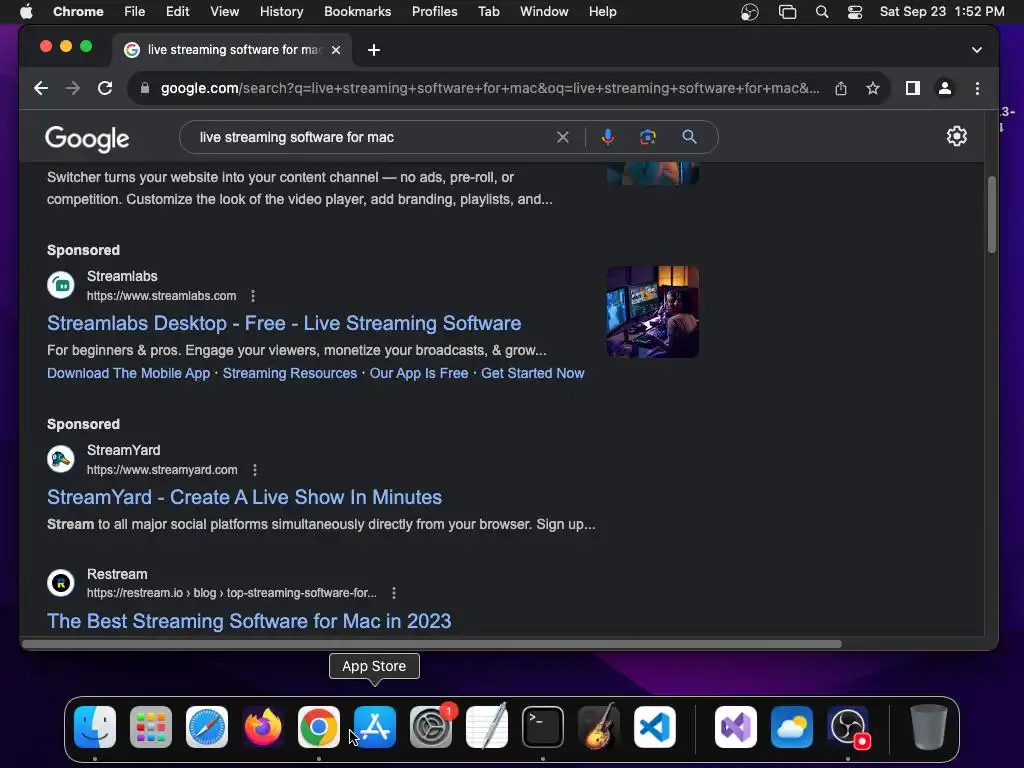Open Spotlight search in menu bar
The height and width of the screenshot is (768, 1024).
click(822, 12)
